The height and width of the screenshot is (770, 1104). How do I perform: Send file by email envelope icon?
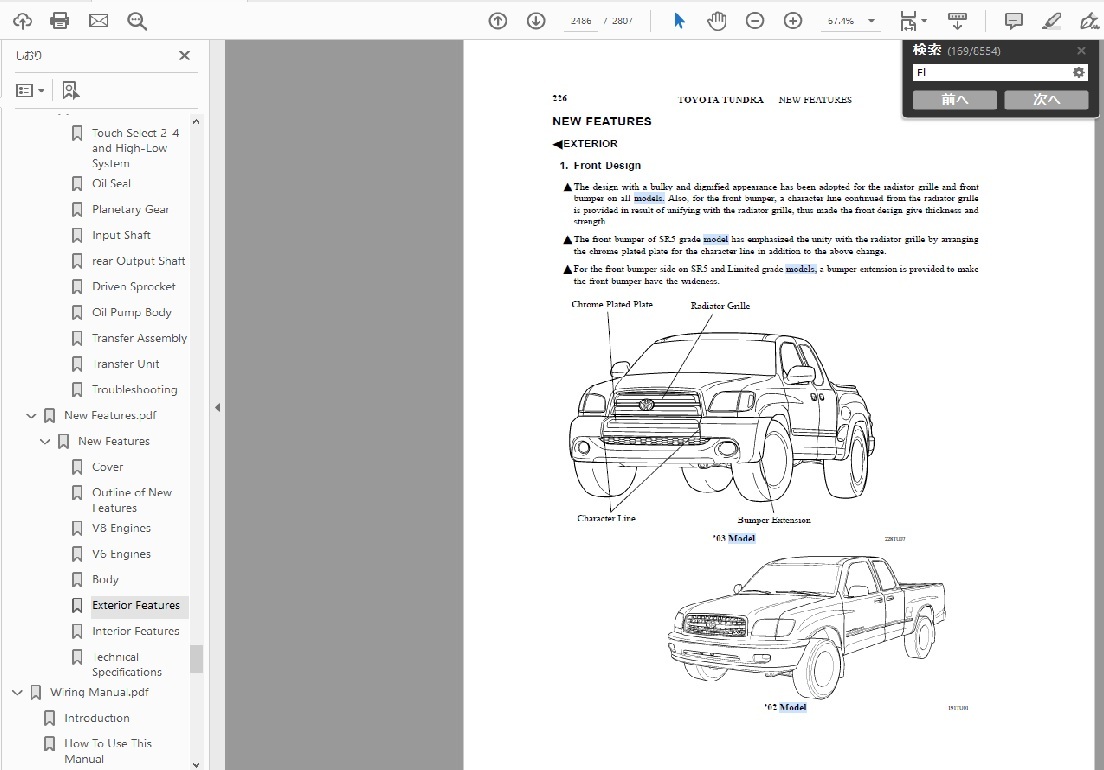coord(98,21)
